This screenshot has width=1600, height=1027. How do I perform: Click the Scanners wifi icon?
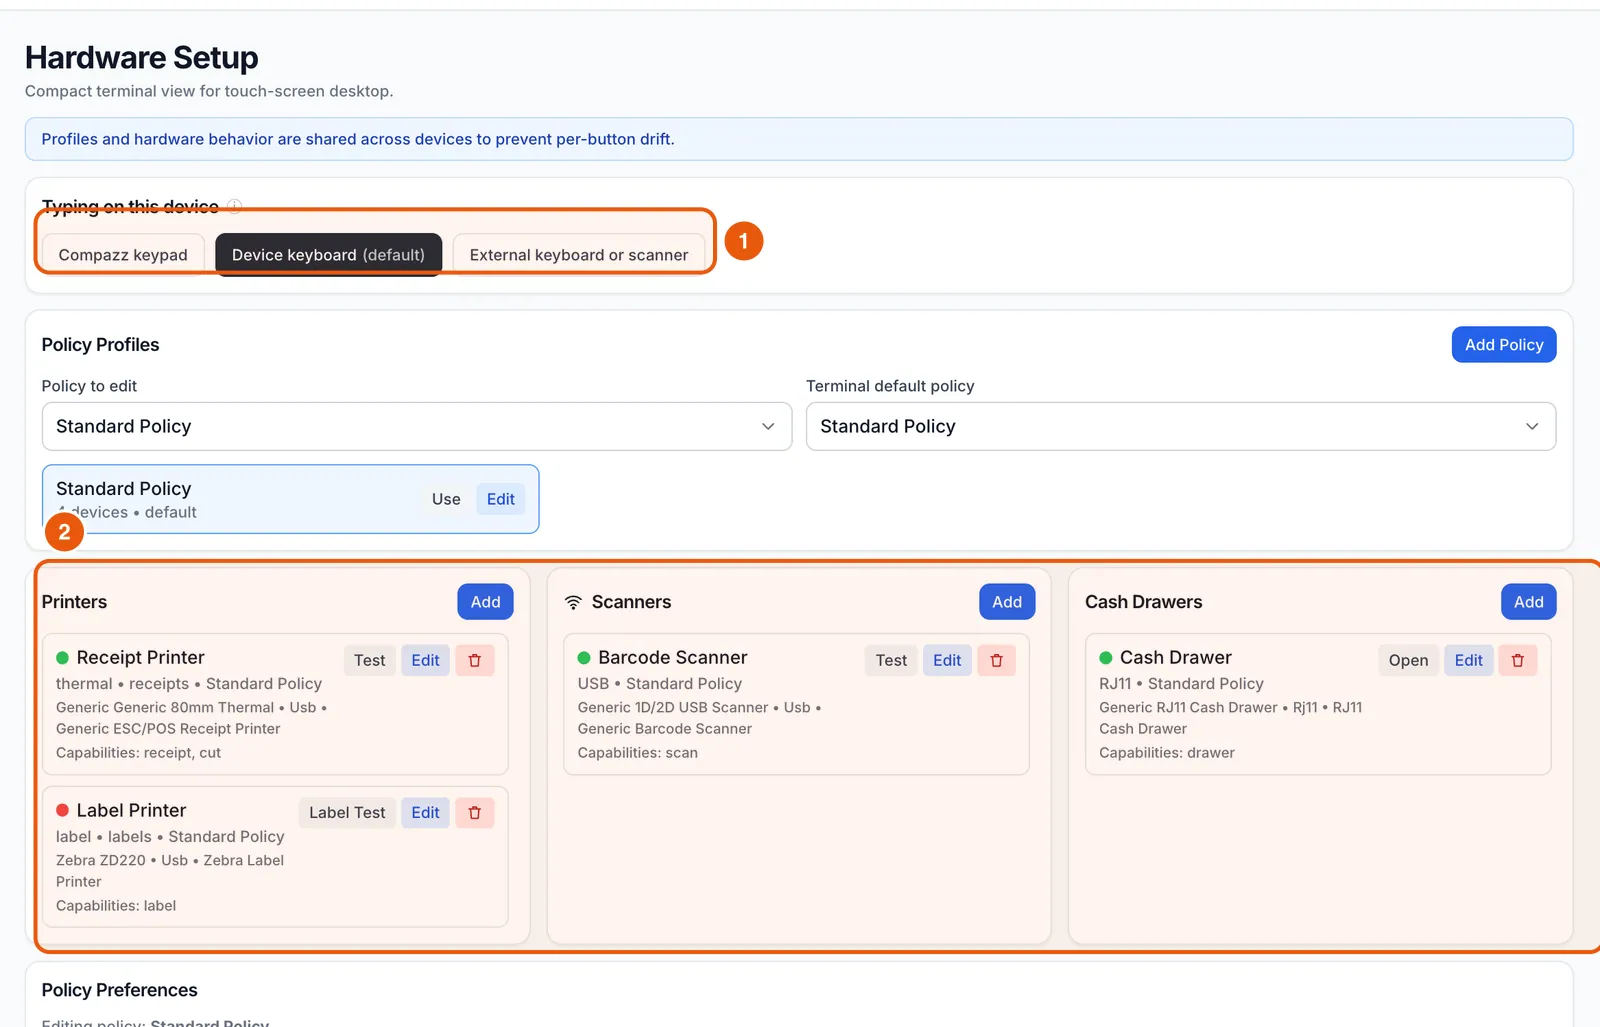(x=573, y=602)
